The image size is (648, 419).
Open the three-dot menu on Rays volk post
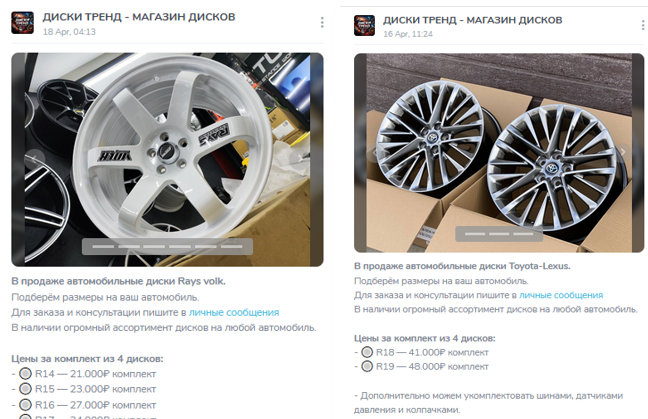[322, 23]
